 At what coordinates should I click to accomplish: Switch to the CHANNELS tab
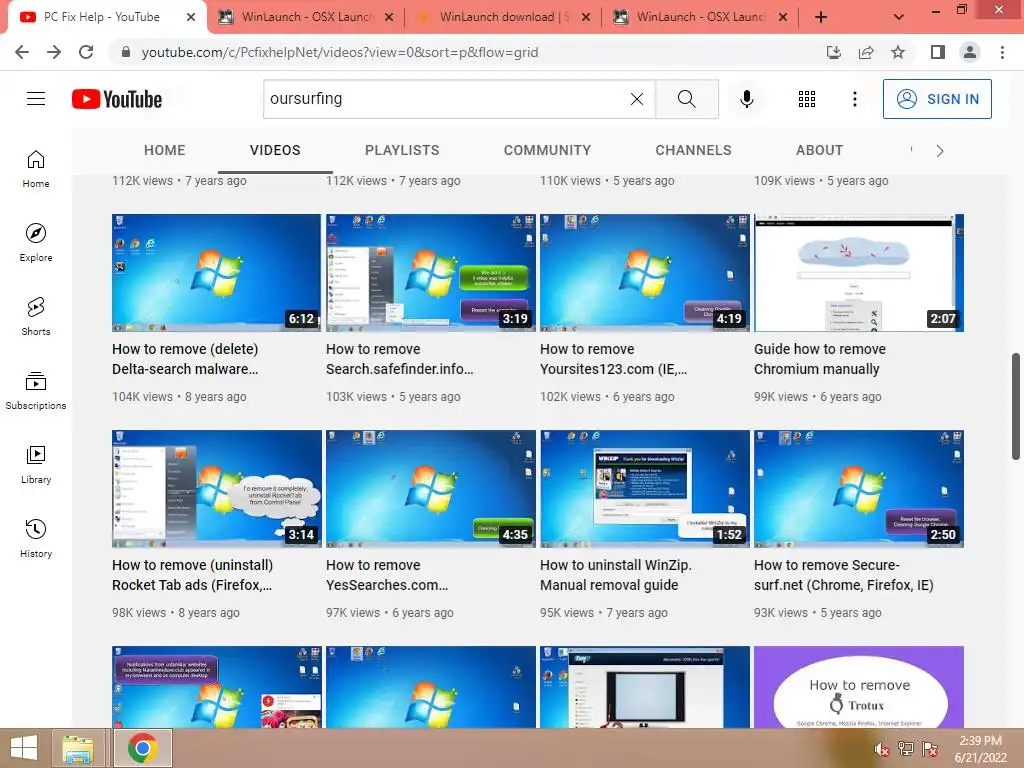(694, 150)
